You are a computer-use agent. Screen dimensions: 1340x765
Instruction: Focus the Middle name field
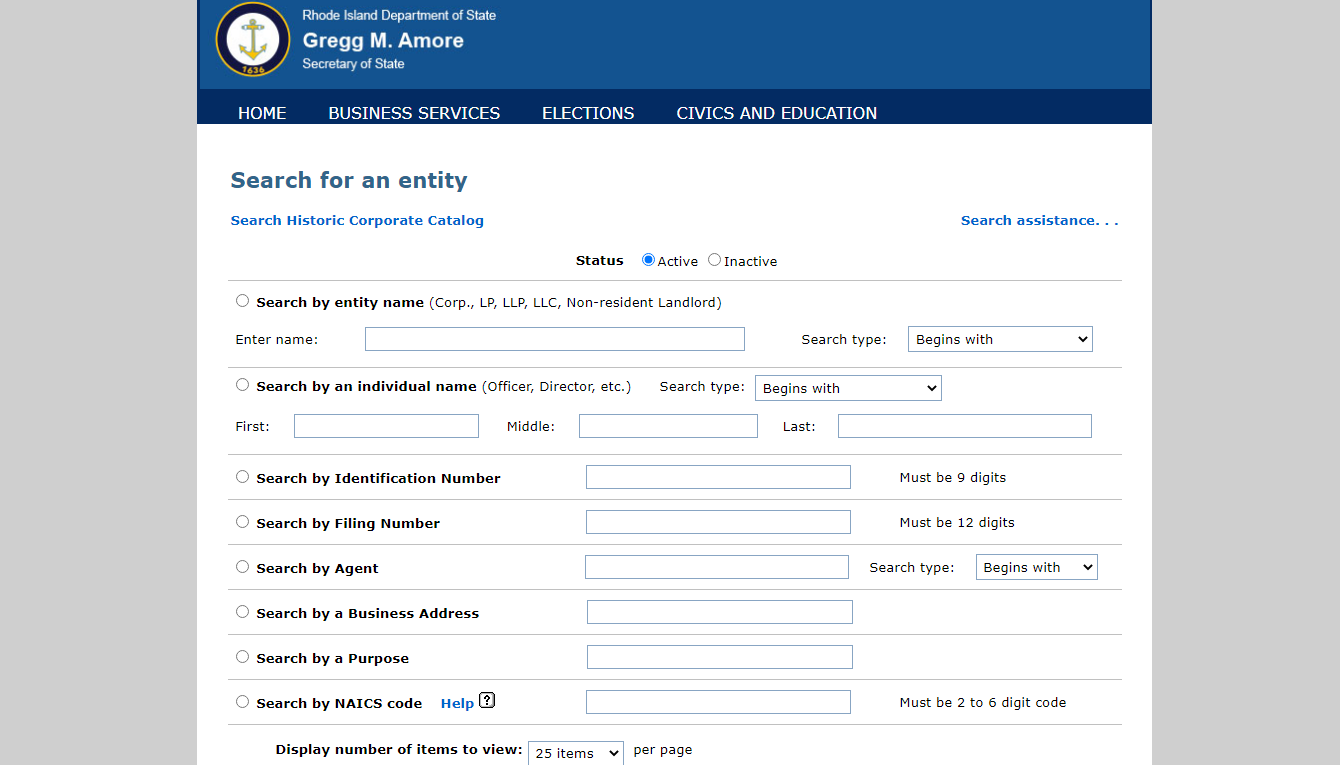tap(668, 426)
